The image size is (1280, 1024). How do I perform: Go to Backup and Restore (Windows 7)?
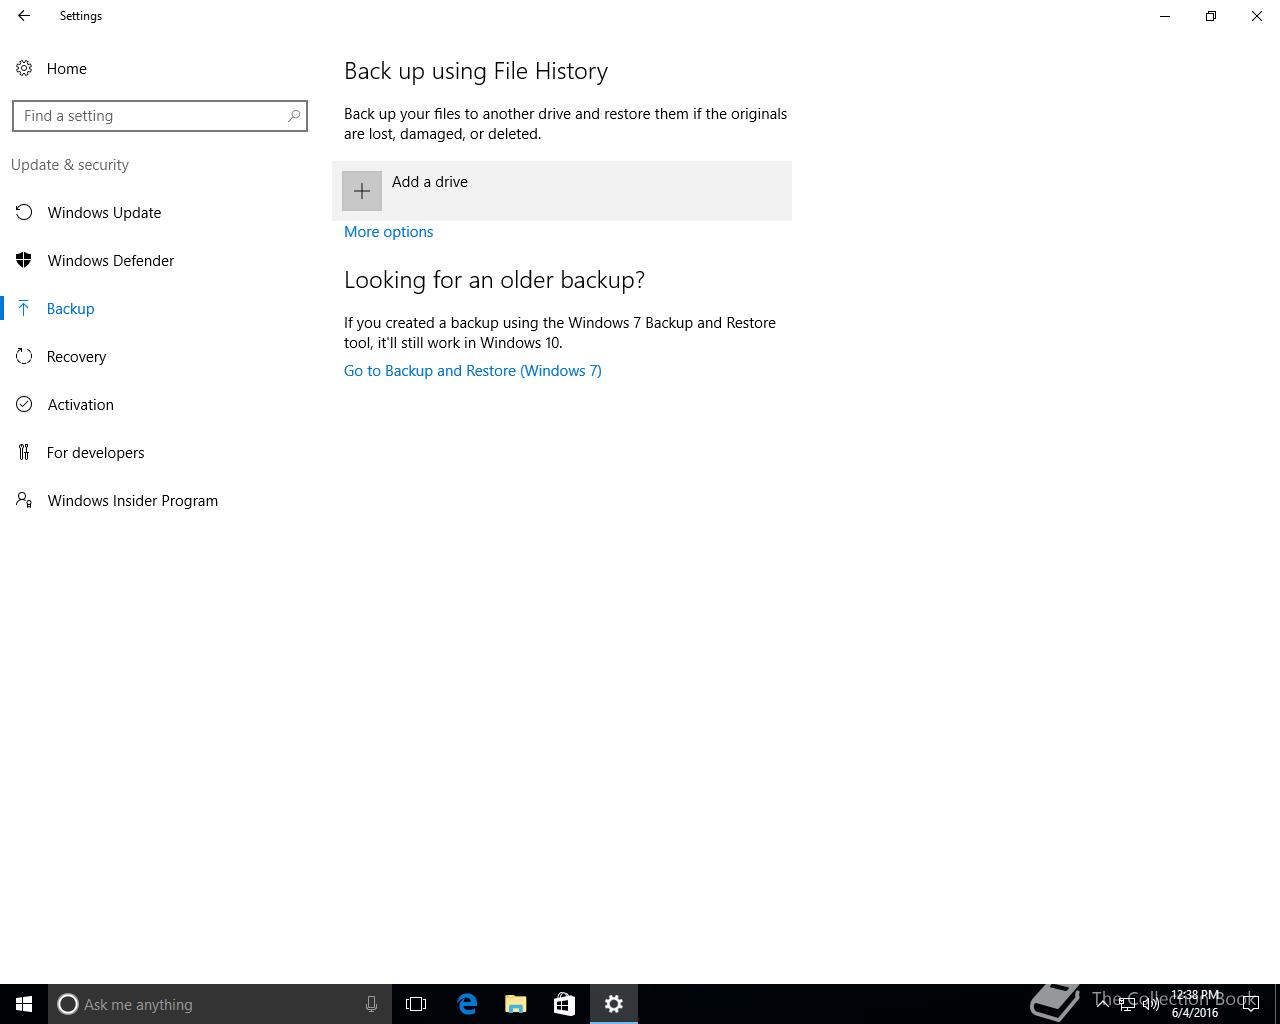coord(472,370)
